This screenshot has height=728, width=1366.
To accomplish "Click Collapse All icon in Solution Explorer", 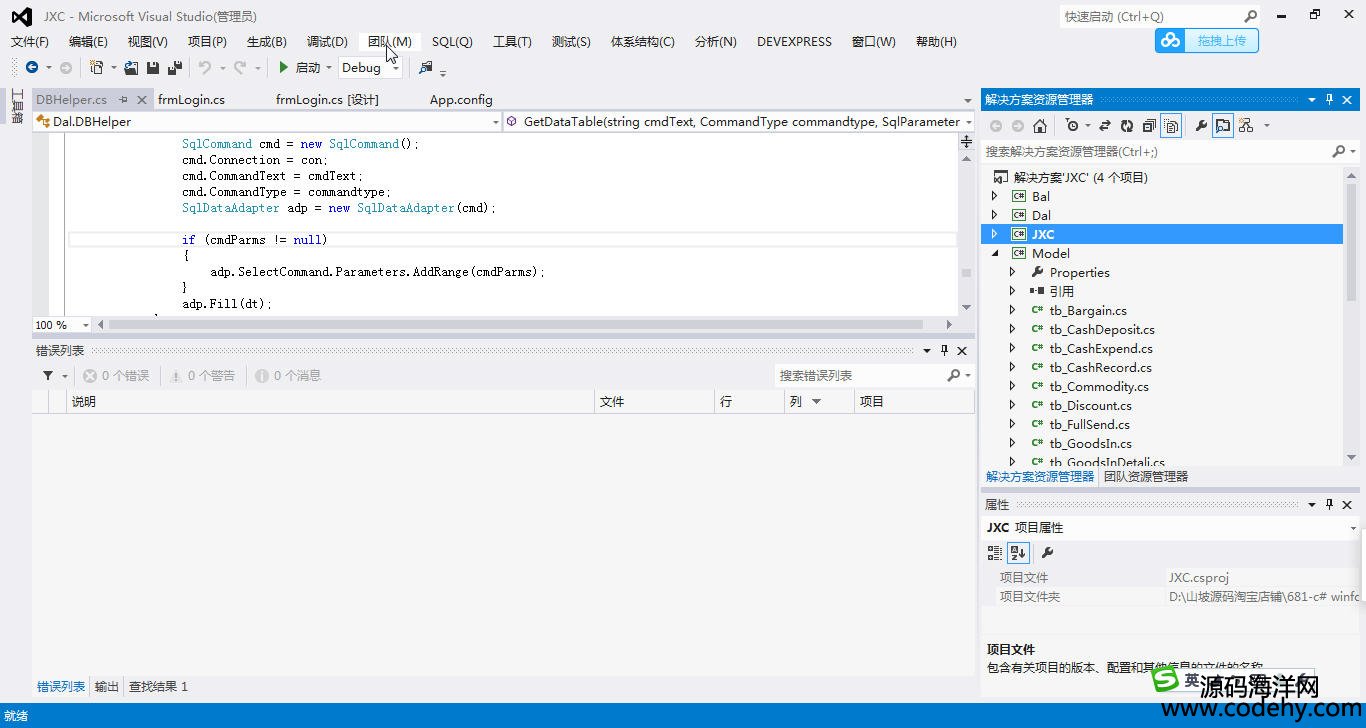I will point(1149,126).
